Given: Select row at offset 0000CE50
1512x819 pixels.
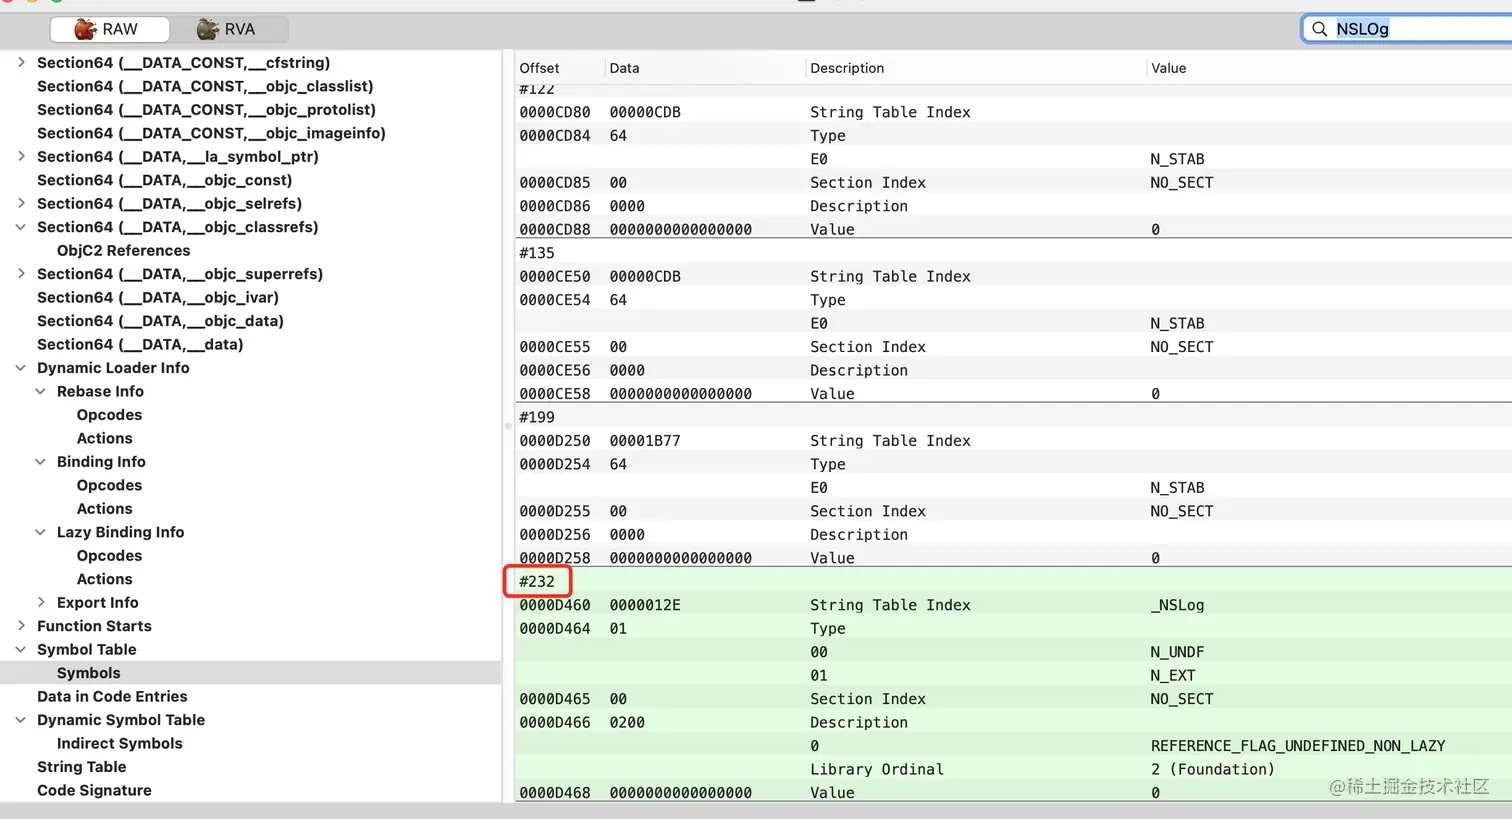Looking at the screenshot, I should 1013,276.
